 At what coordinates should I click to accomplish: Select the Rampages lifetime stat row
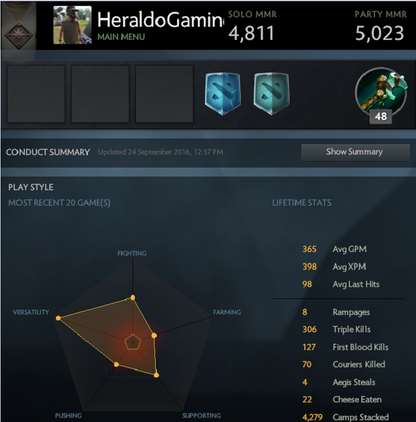tap(337, 312)
